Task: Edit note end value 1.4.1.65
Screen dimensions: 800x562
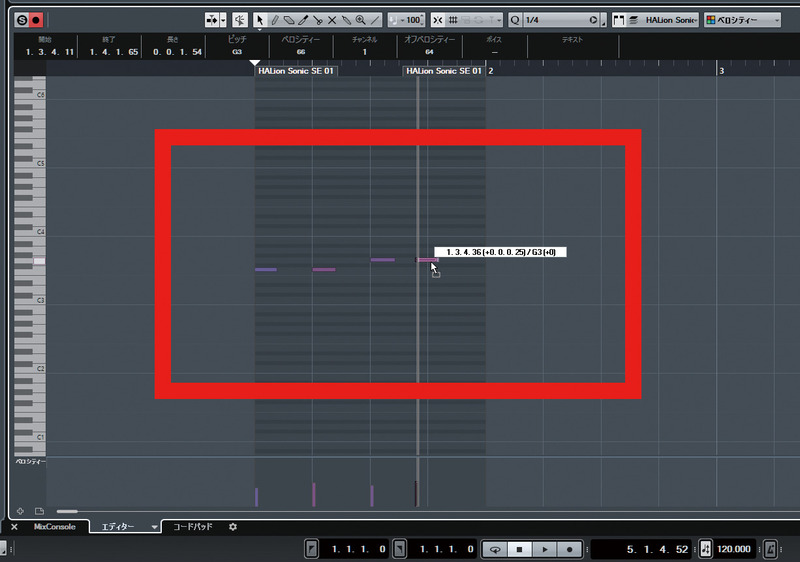Action: (x=113, y=52)
